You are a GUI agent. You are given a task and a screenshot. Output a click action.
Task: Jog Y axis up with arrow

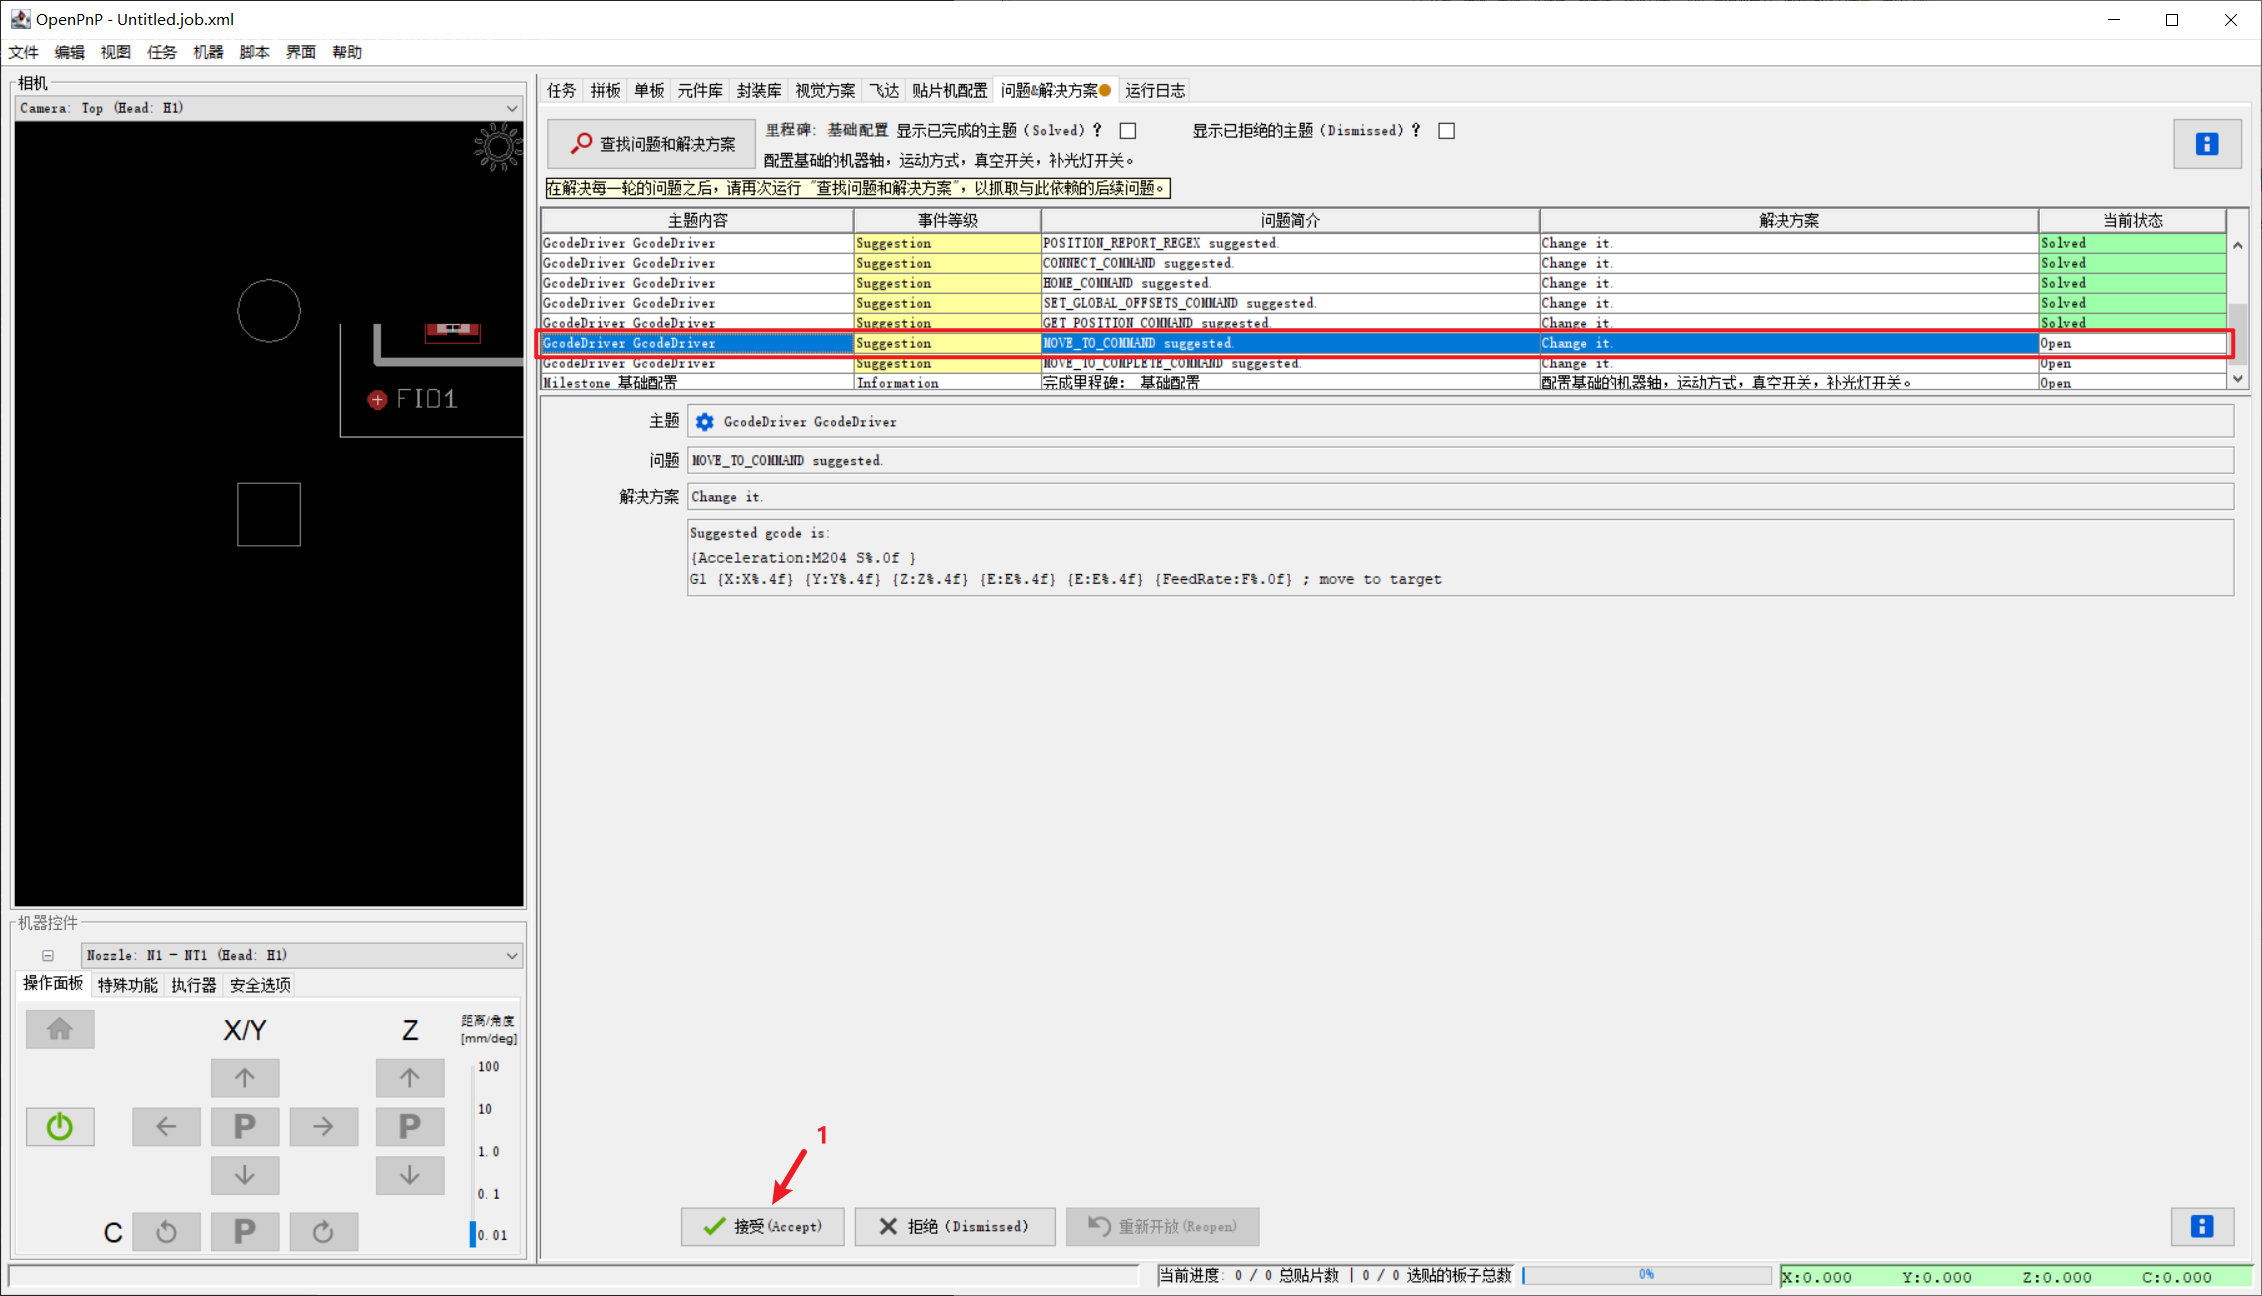click(x=244, y=1077)
